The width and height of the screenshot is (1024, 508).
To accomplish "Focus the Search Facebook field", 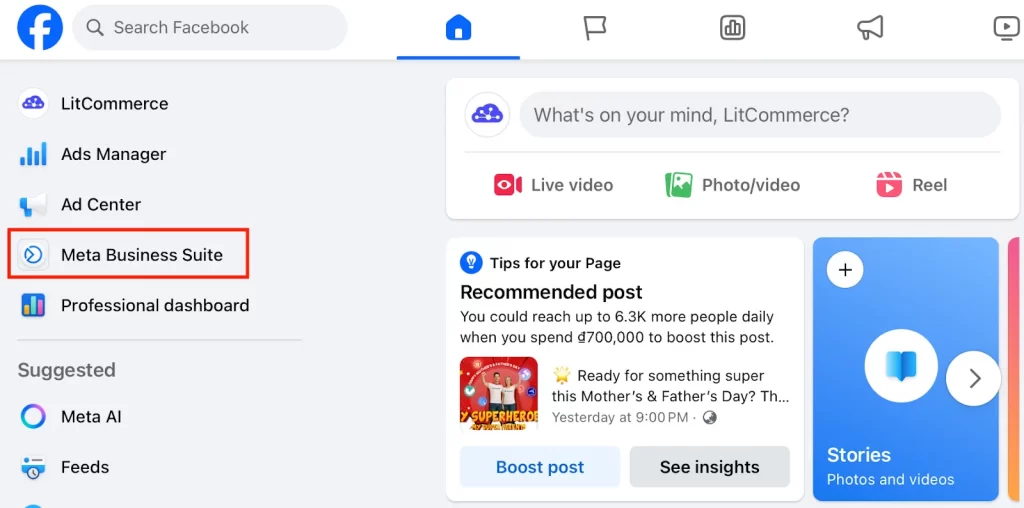I will point(210,27).
